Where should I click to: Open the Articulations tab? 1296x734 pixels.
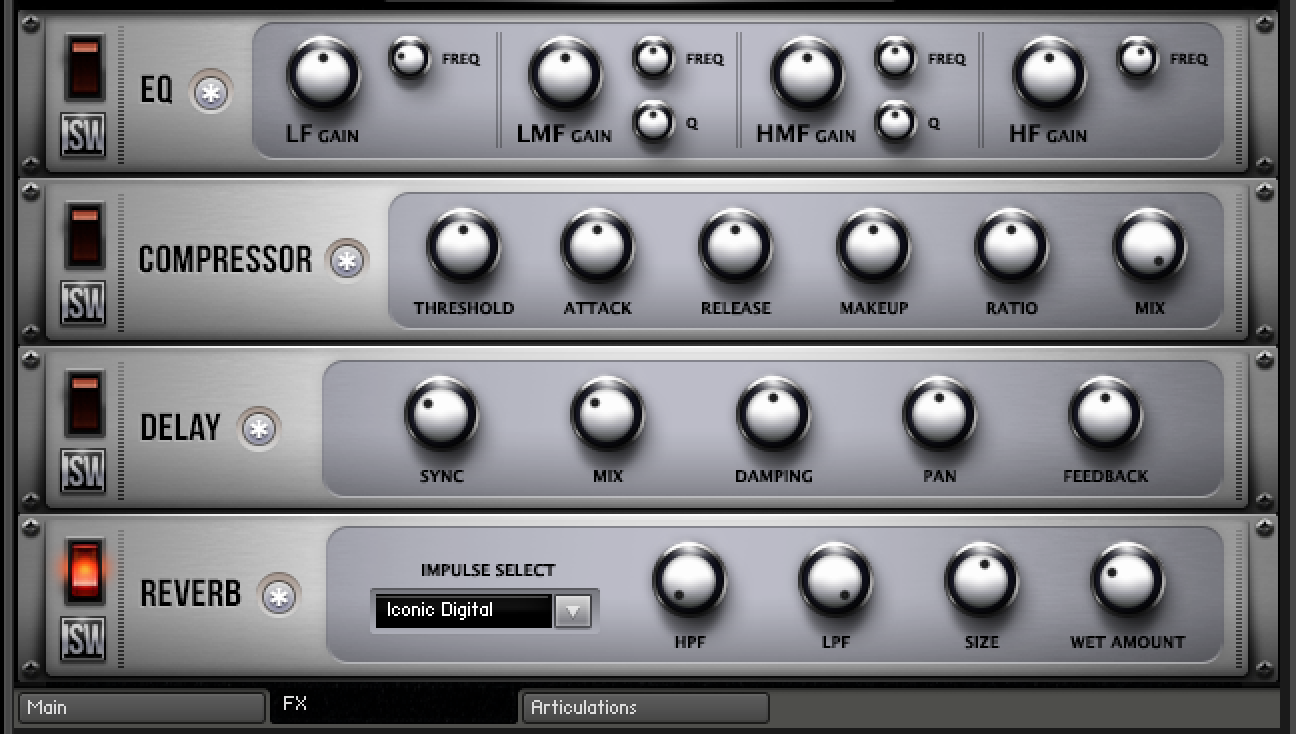(643, 708)
